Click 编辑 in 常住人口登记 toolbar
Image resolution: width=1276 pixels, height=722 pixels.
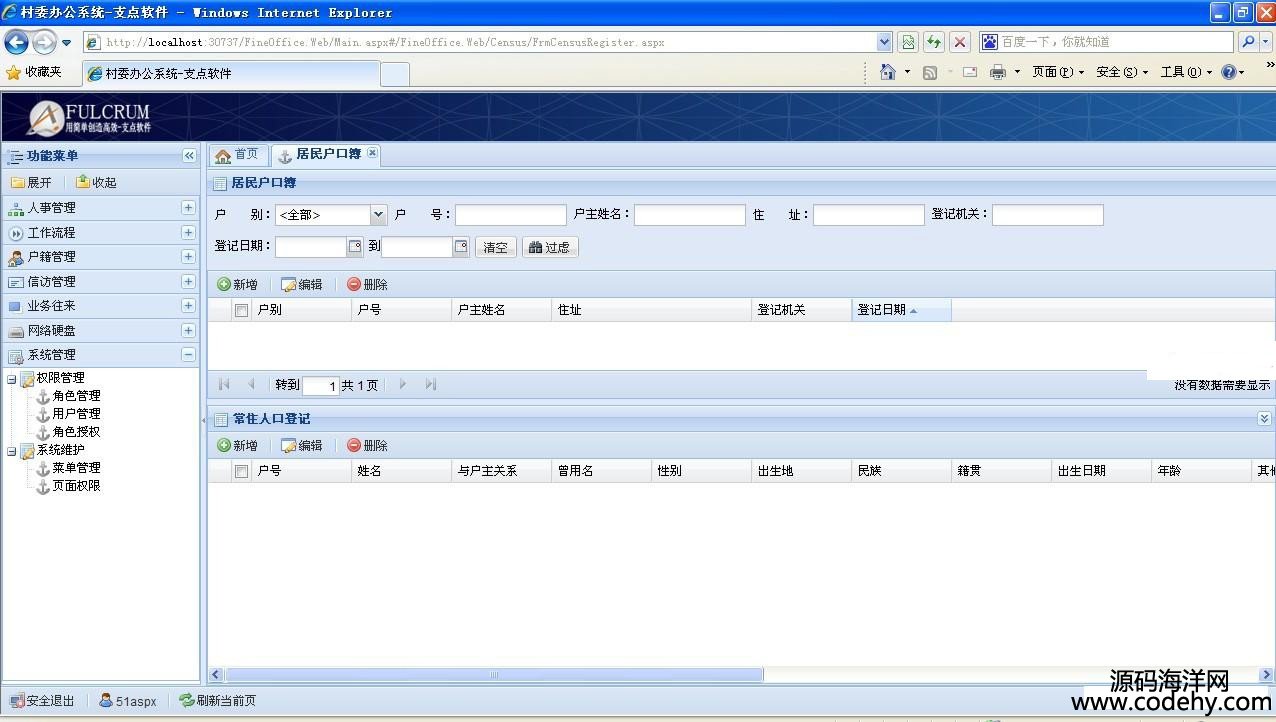302,446
